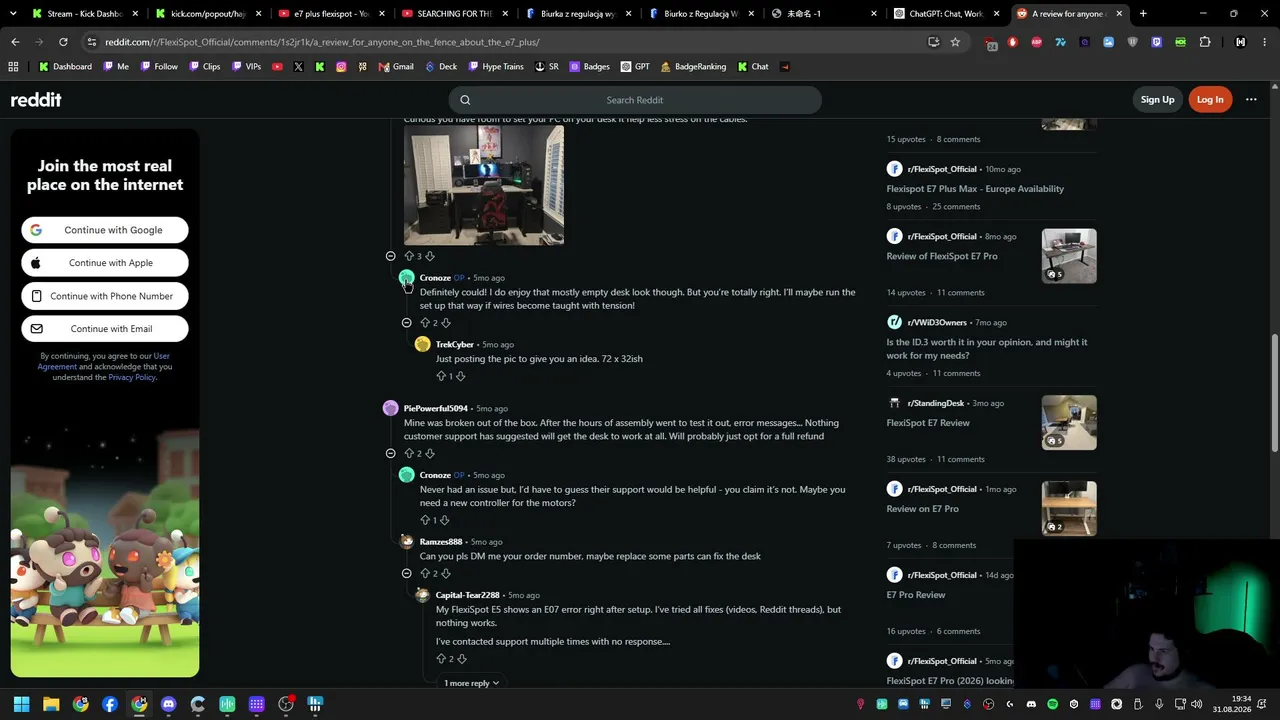Visit the r/StandingDesk subreddit link
This screenshot has height=720, width=1280.
936,403
